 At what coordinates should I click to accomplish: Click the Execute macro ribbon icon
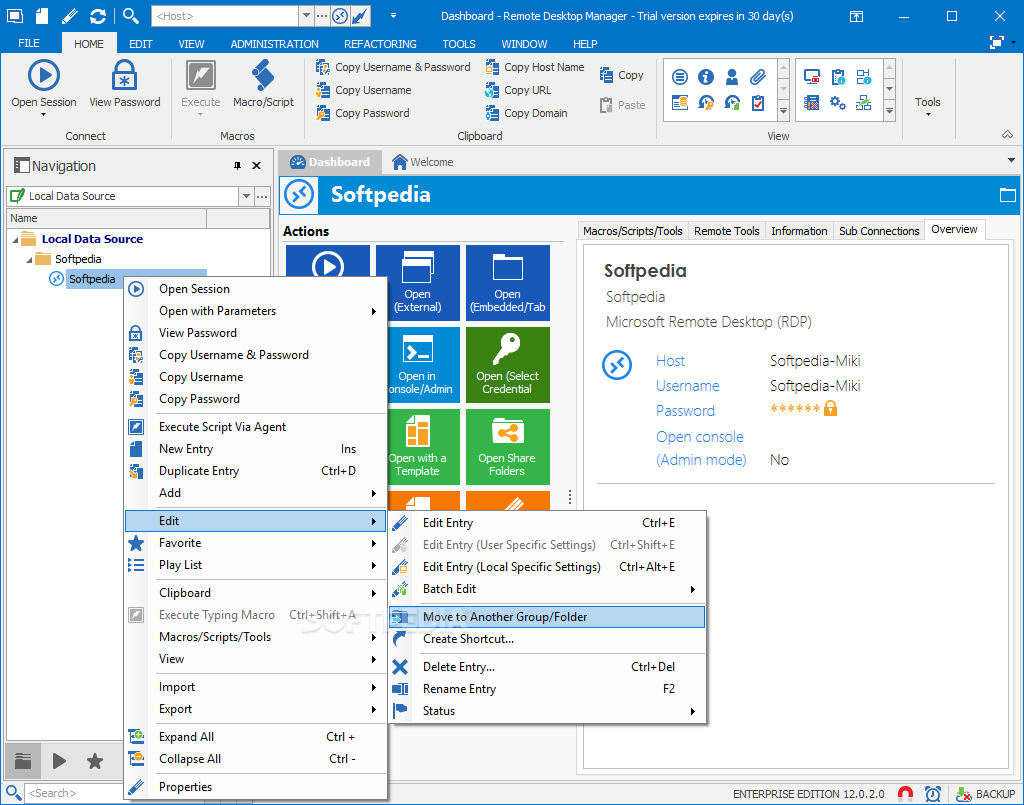(200, 76)
